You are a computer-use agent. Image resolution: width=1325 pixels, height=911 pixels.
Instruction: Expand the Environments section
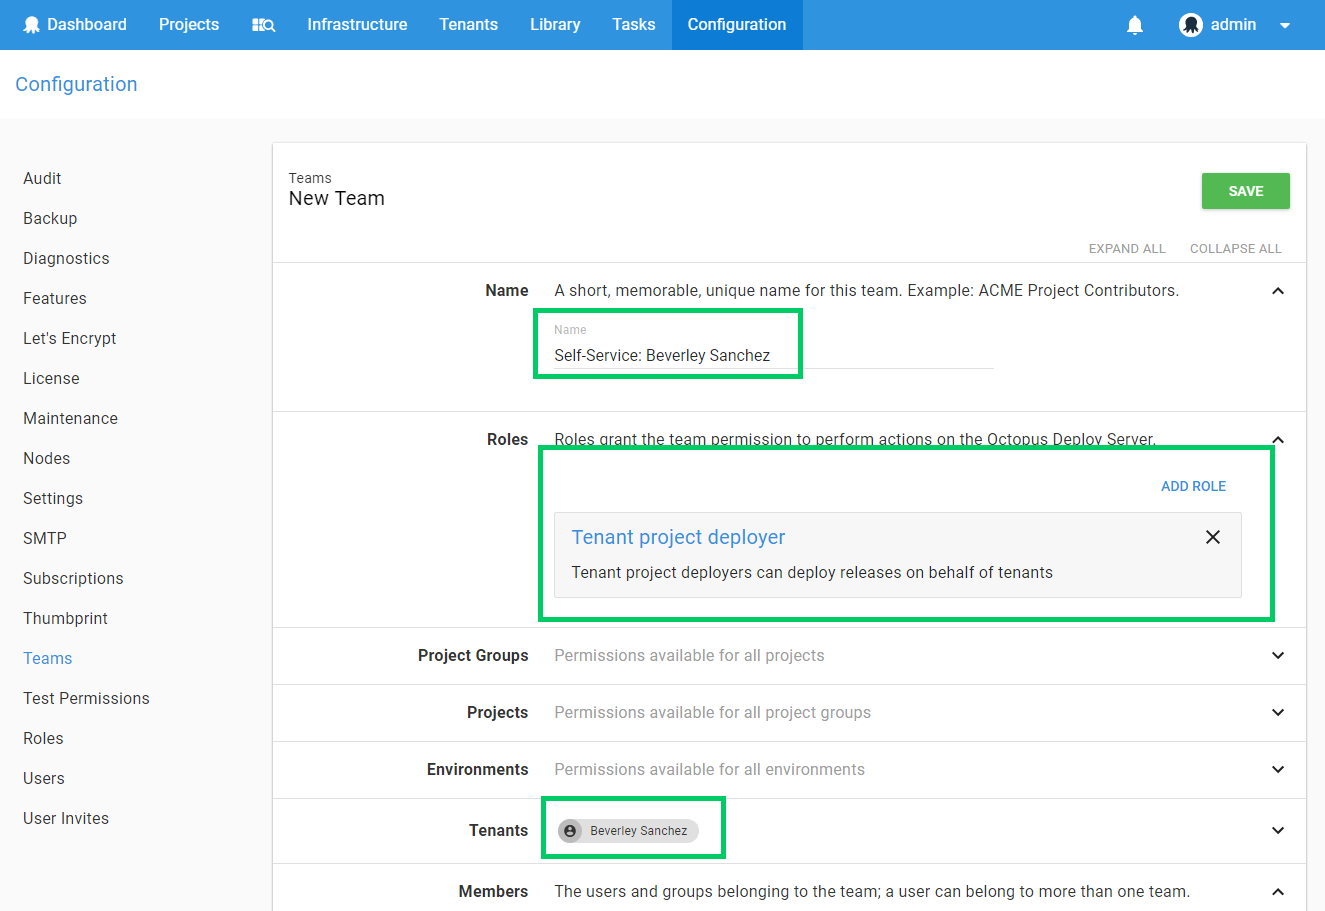(x=1277, y=770)
